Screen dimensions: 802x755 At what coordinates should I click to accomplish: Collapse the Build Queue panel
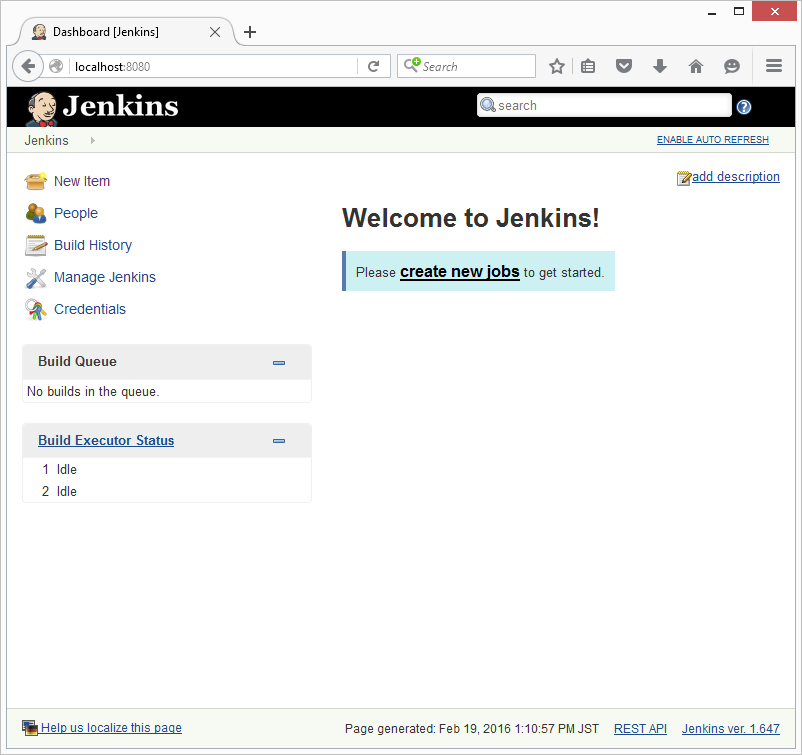279,363
